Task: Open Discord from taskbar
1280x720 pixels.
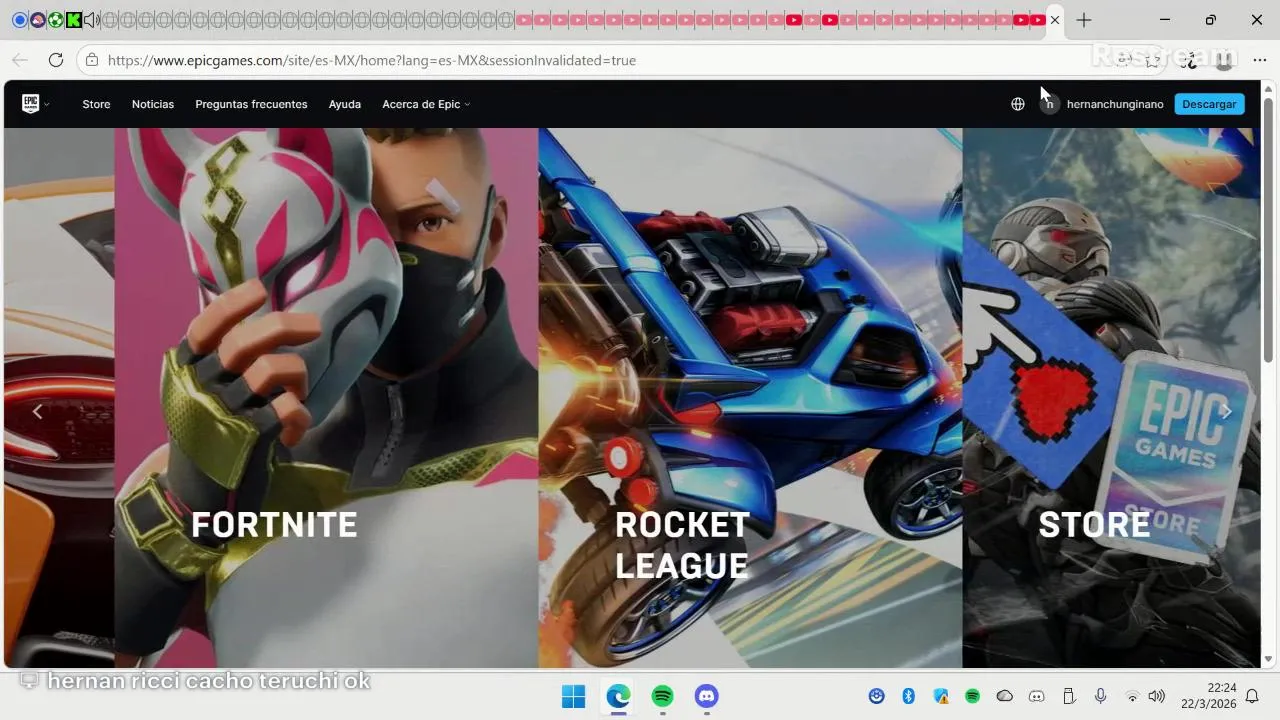Action: (x=706, y=696)
